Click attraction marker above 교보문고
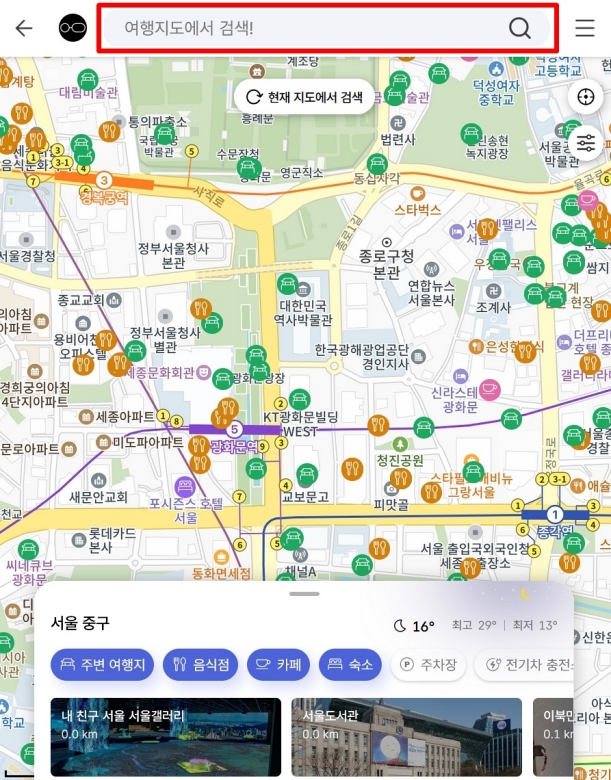 (307, 474)
